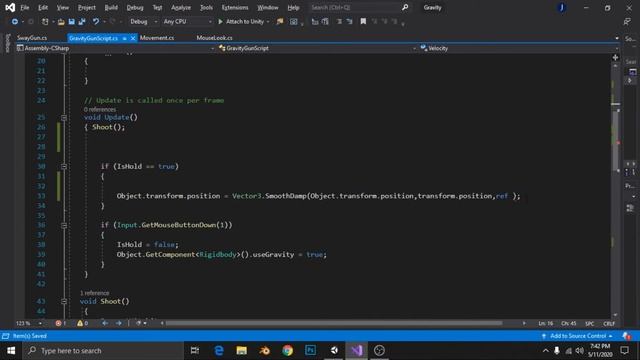The height and width of the screenshot is (360, 640).
Task: Expand the Add to Source Control menu
Action: (578, 336)
